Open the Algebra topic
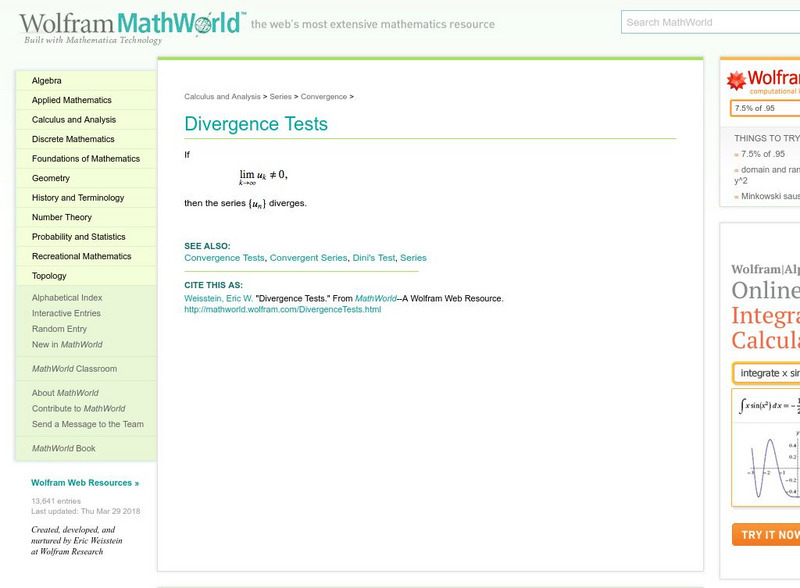The height and width of the screenshot is (588, 800). point(46,81)
